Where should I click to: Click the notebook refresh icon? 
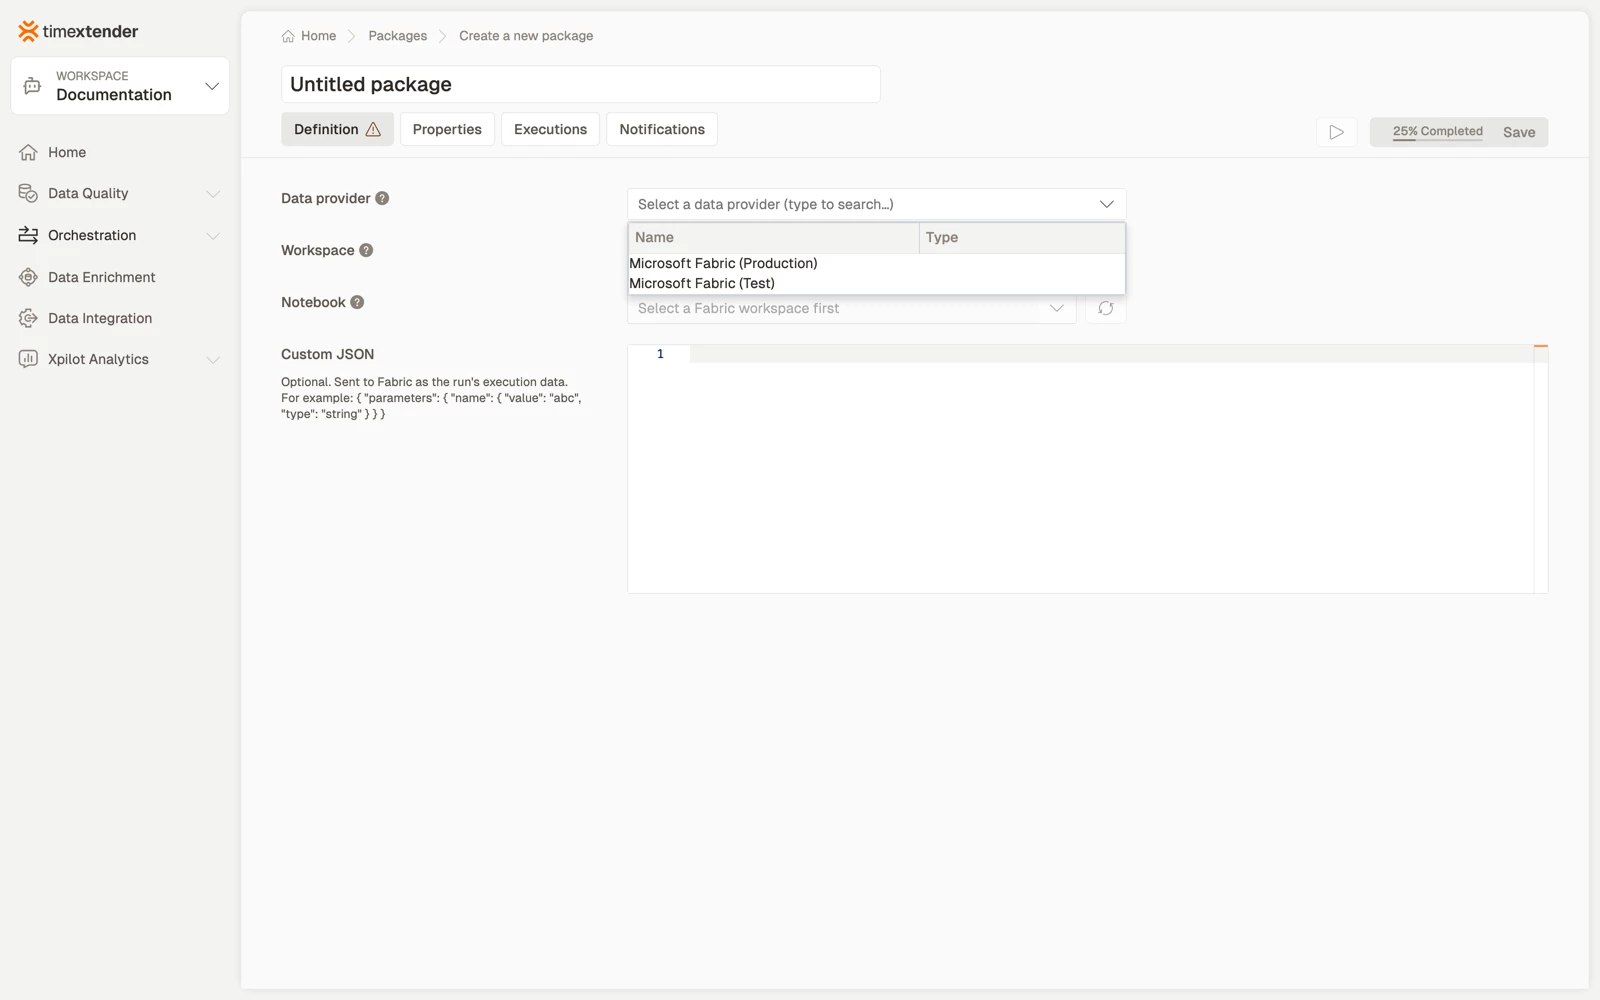tap(1106, 308)
